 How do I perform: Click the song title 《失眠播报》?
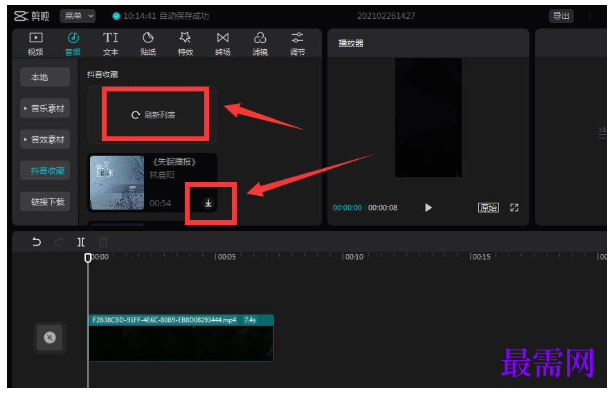tap(174, 162)
